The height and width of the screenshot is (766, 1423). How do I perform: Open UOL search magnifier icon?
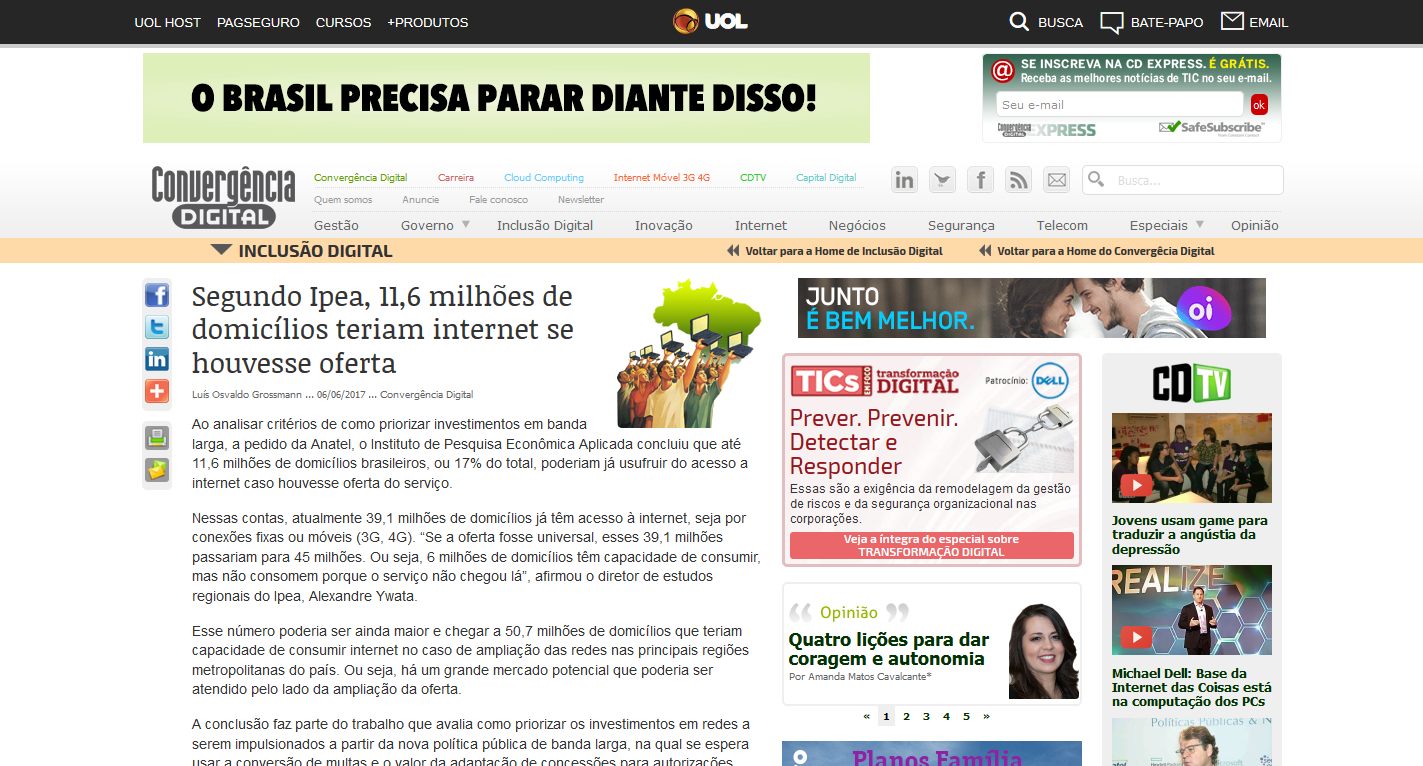[x=1019, y=22]
